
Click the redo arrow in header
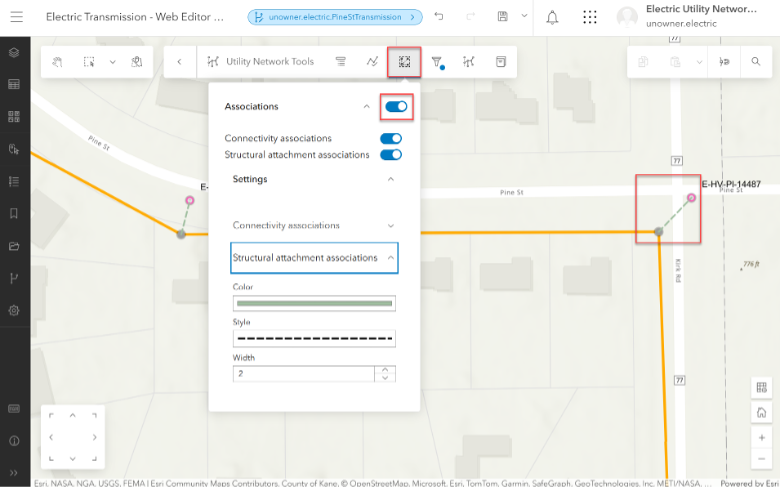pyautogui.click(x=471, y=16)
